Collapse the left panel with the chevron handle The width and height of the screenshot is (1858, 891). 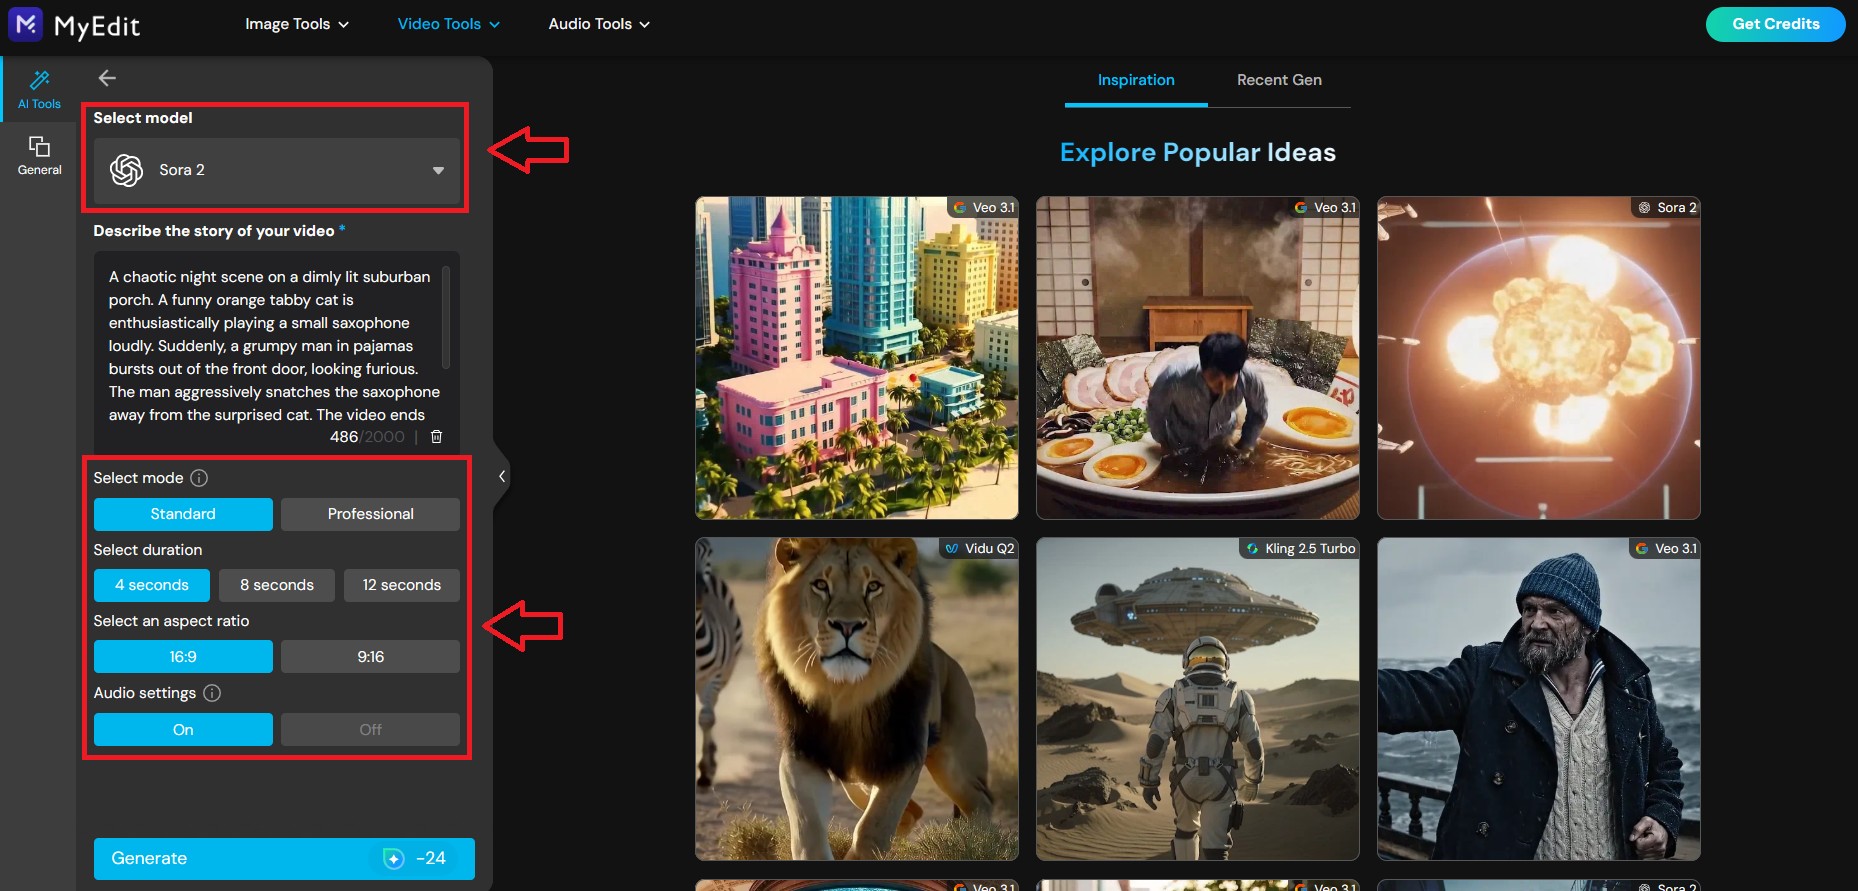502,476
